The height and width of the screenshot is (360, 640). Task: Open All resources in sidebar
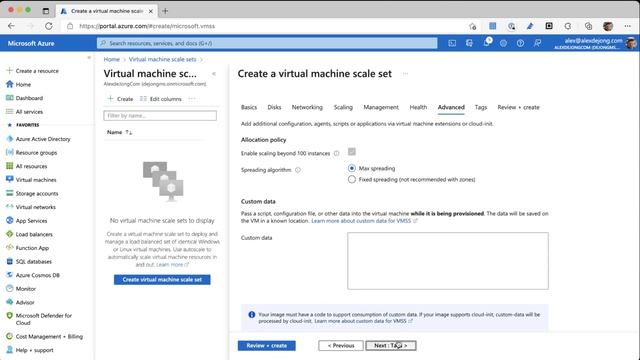click(27, 166)
